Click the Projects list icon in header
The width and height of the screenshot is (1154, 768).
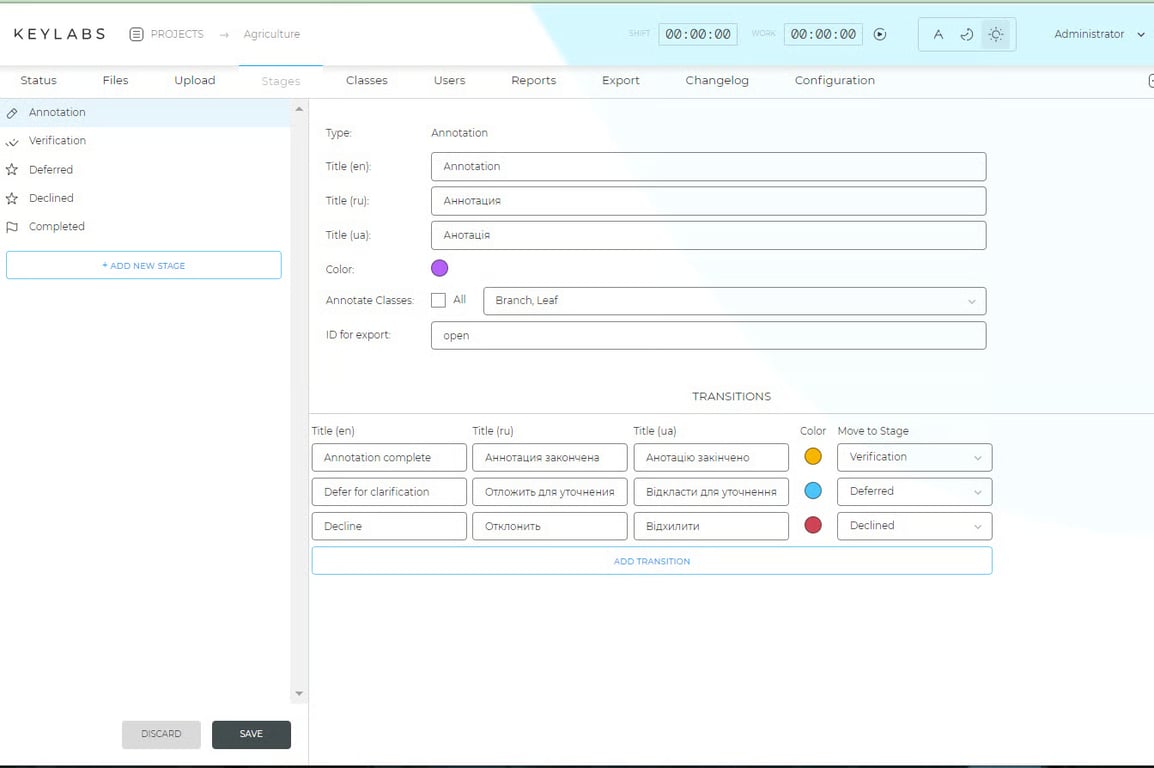click(137, 34)
